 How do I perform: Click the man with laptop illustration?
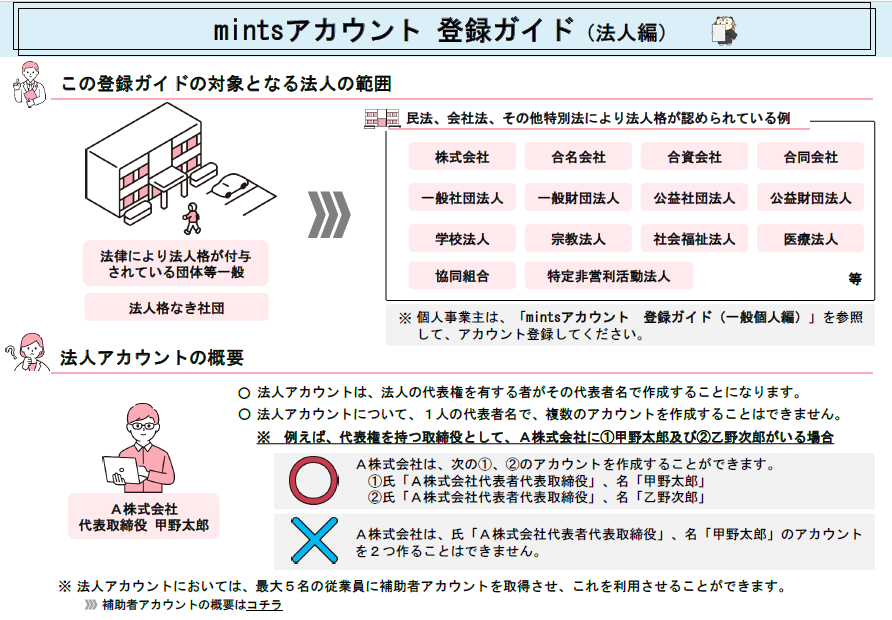pos(139,448)
